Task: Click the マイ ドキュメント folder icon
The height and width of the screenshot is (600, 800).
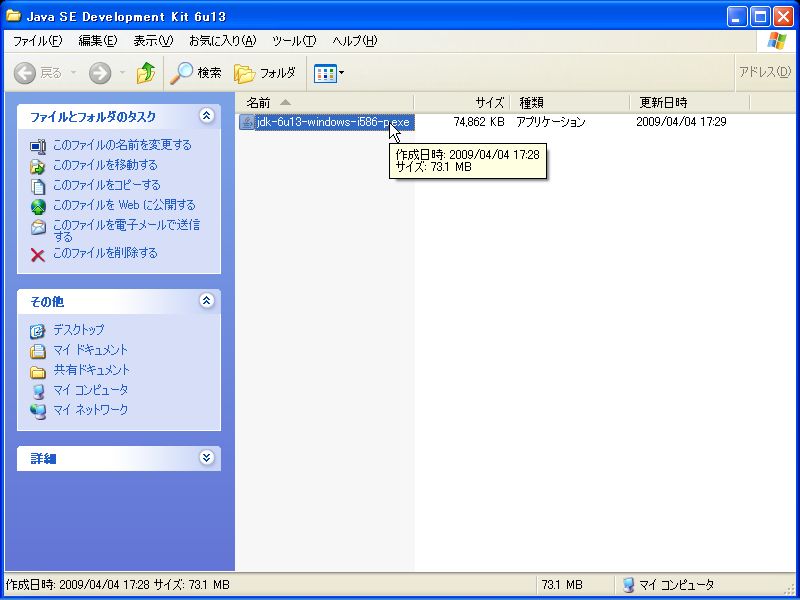Action: click(x=38, y=352)
